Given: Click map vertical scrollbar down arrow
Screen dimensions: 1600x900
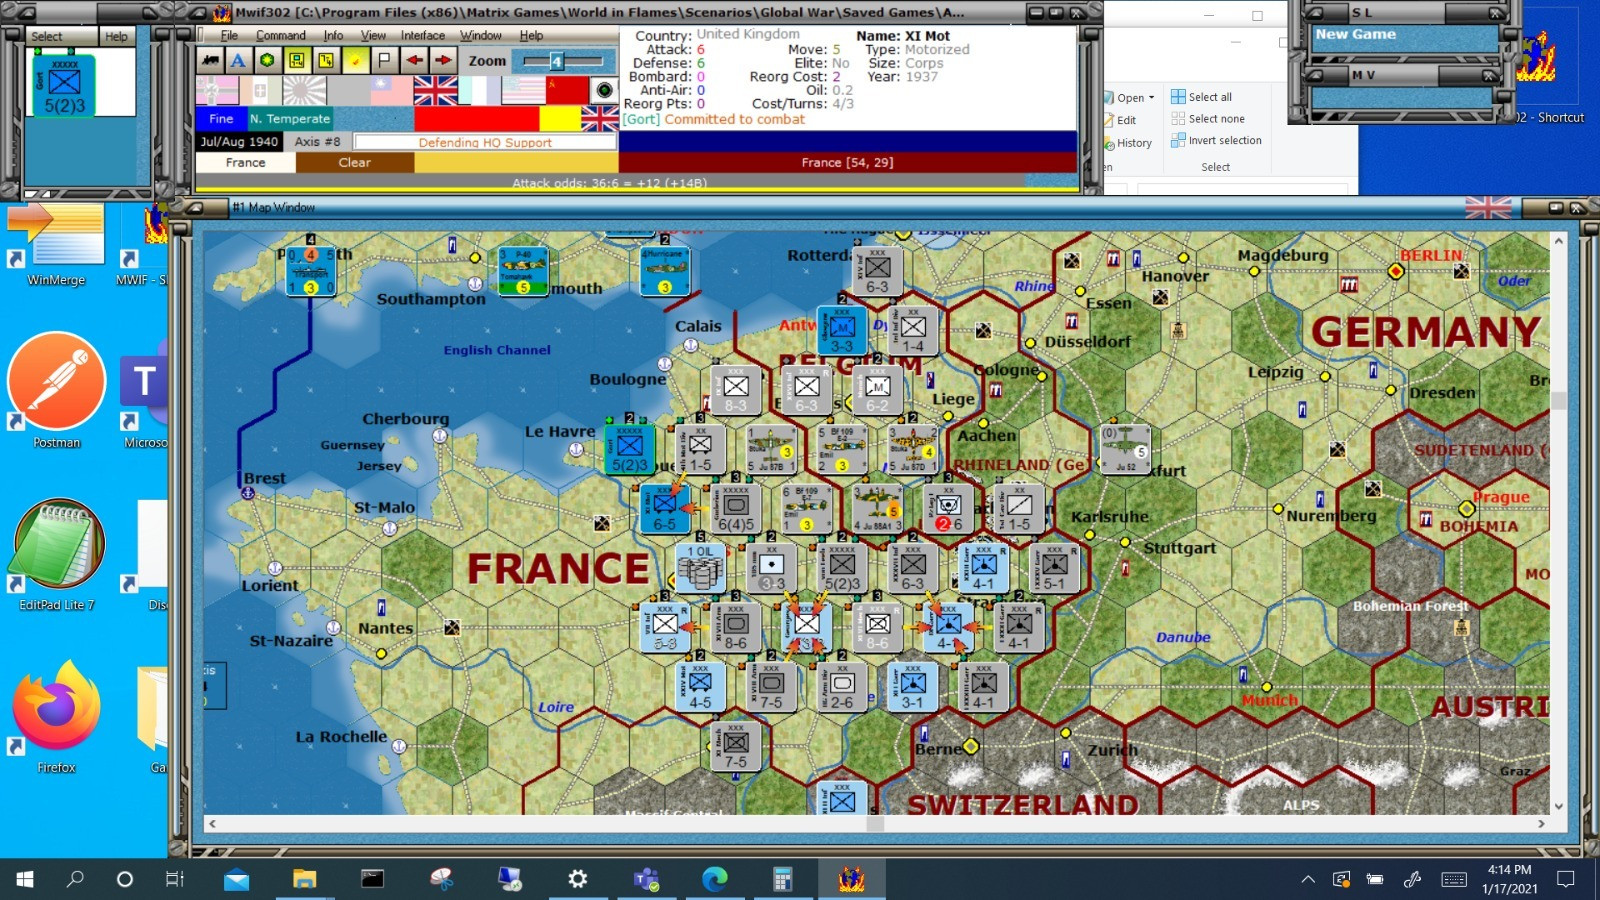Looking at the screenshot, I should pyautogui.click(x=1558, y=806).
